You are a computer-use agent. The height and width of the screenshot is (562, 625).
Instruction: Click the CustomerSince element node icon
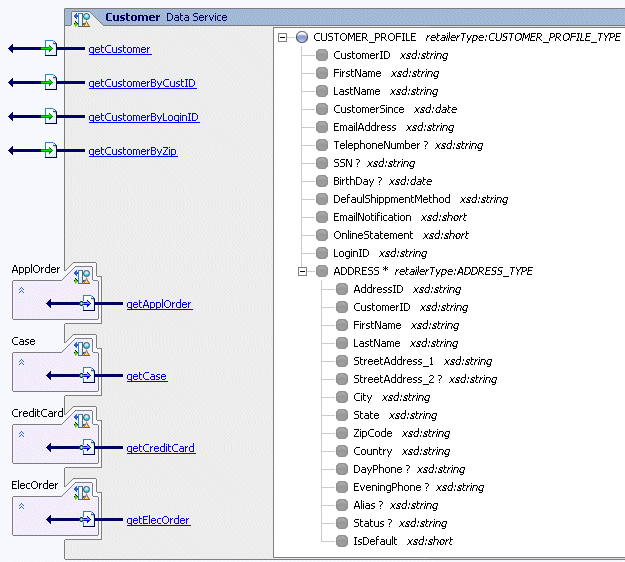(x=322, y=109)
